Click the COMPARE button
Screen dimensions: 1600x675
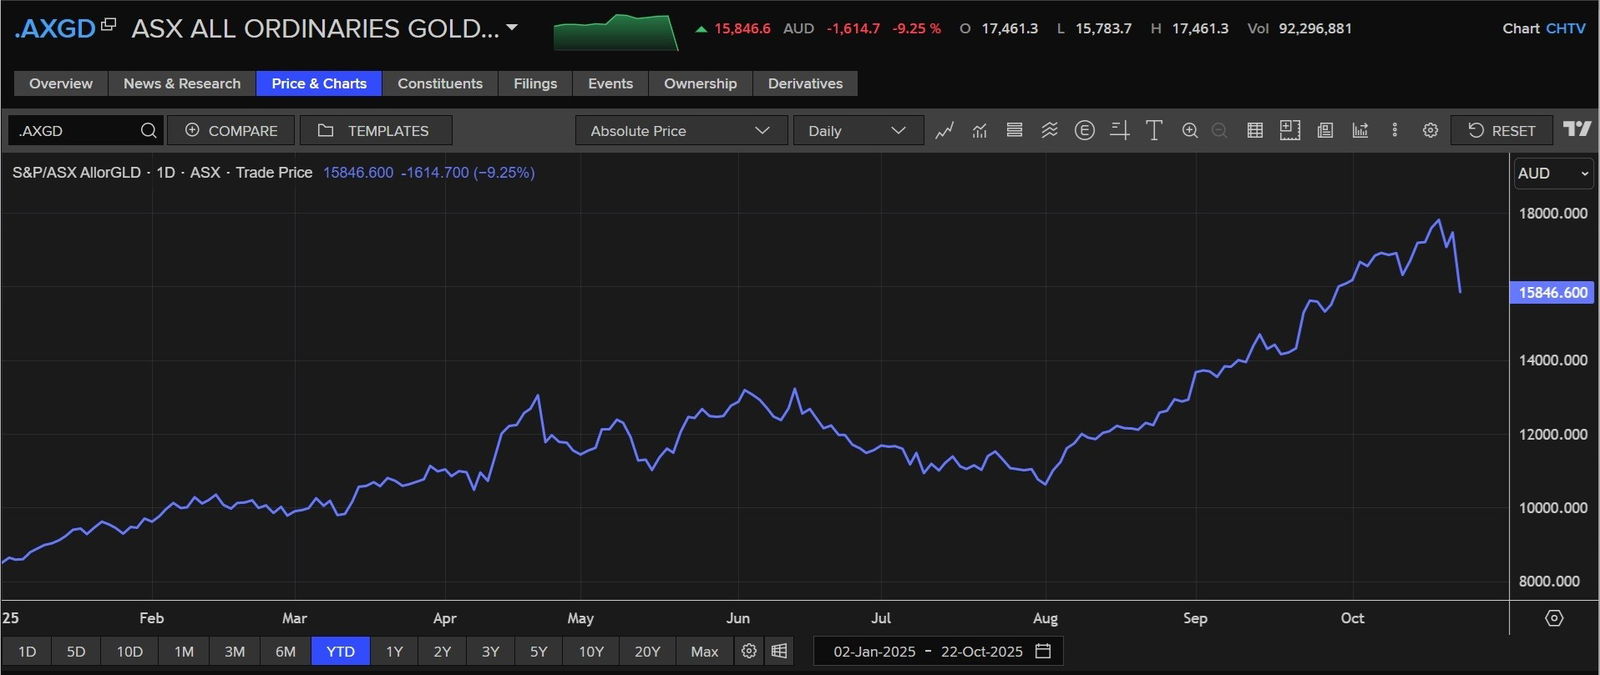pyautogui.click(x=231, y=131)
